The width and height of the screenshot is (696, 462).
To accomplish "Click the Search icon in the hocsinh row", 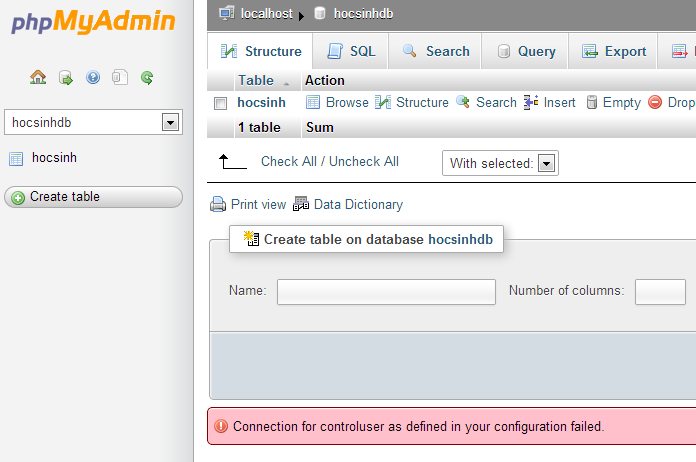I will click(463, 102).
